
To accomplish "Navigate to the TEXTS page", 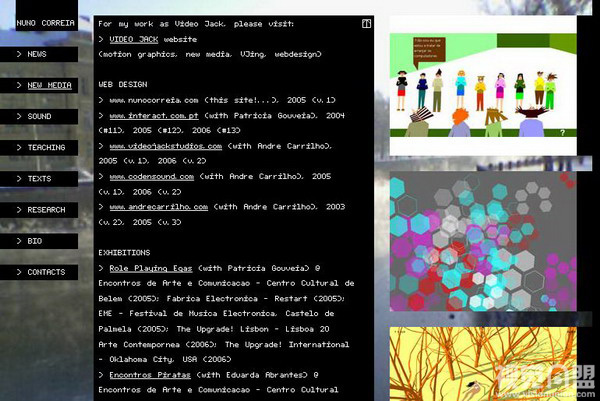I will (x=39, y=179).
